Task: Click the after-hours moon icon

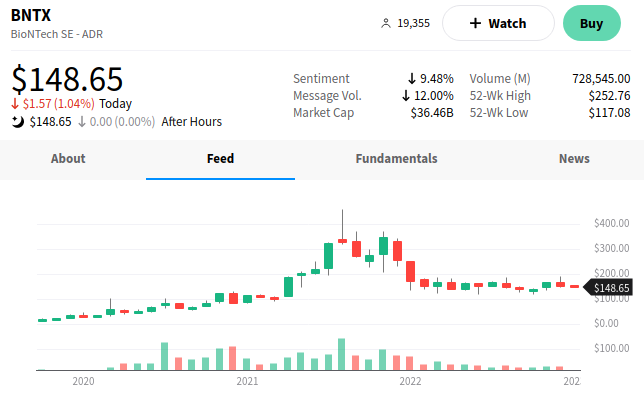Action: [x=17, y=122]
